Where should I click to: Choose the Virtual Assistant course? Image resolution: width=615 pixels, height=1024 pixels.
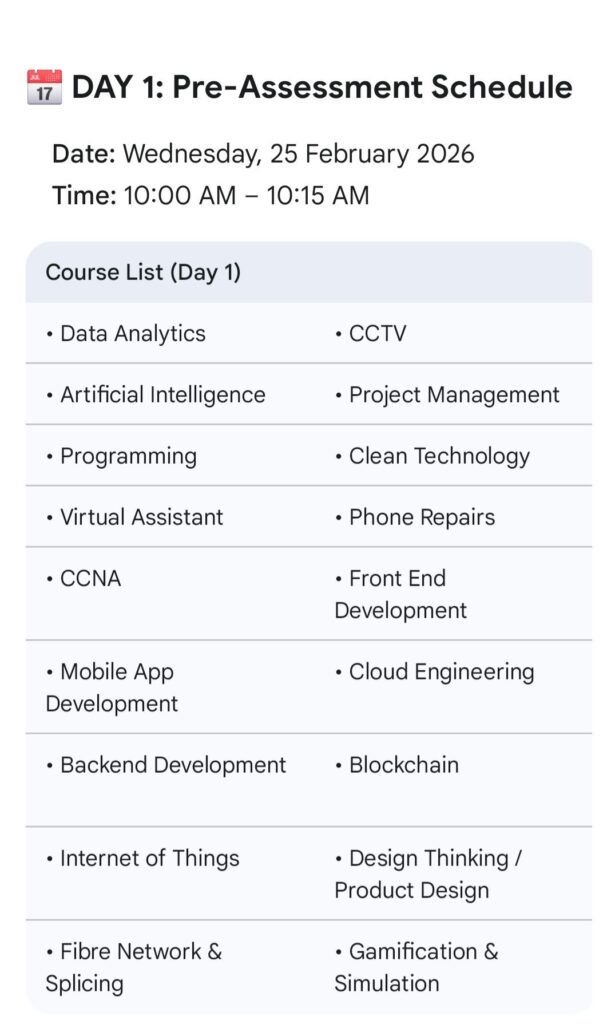click(x=141, y=517)
